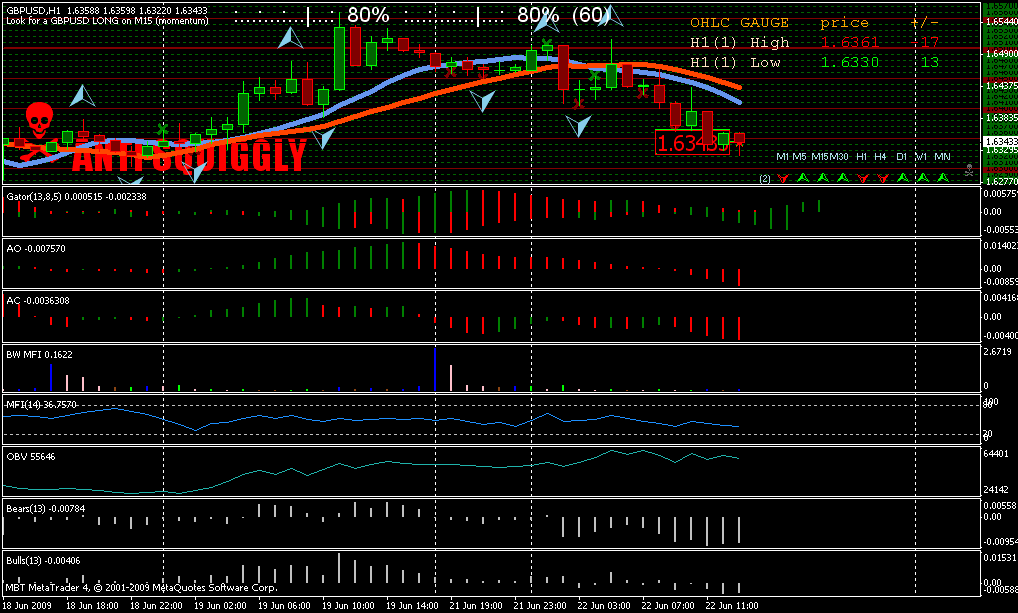Click the red down arrow under H1
Screen dimensions: 1018x613
click(x=863, y=178)
